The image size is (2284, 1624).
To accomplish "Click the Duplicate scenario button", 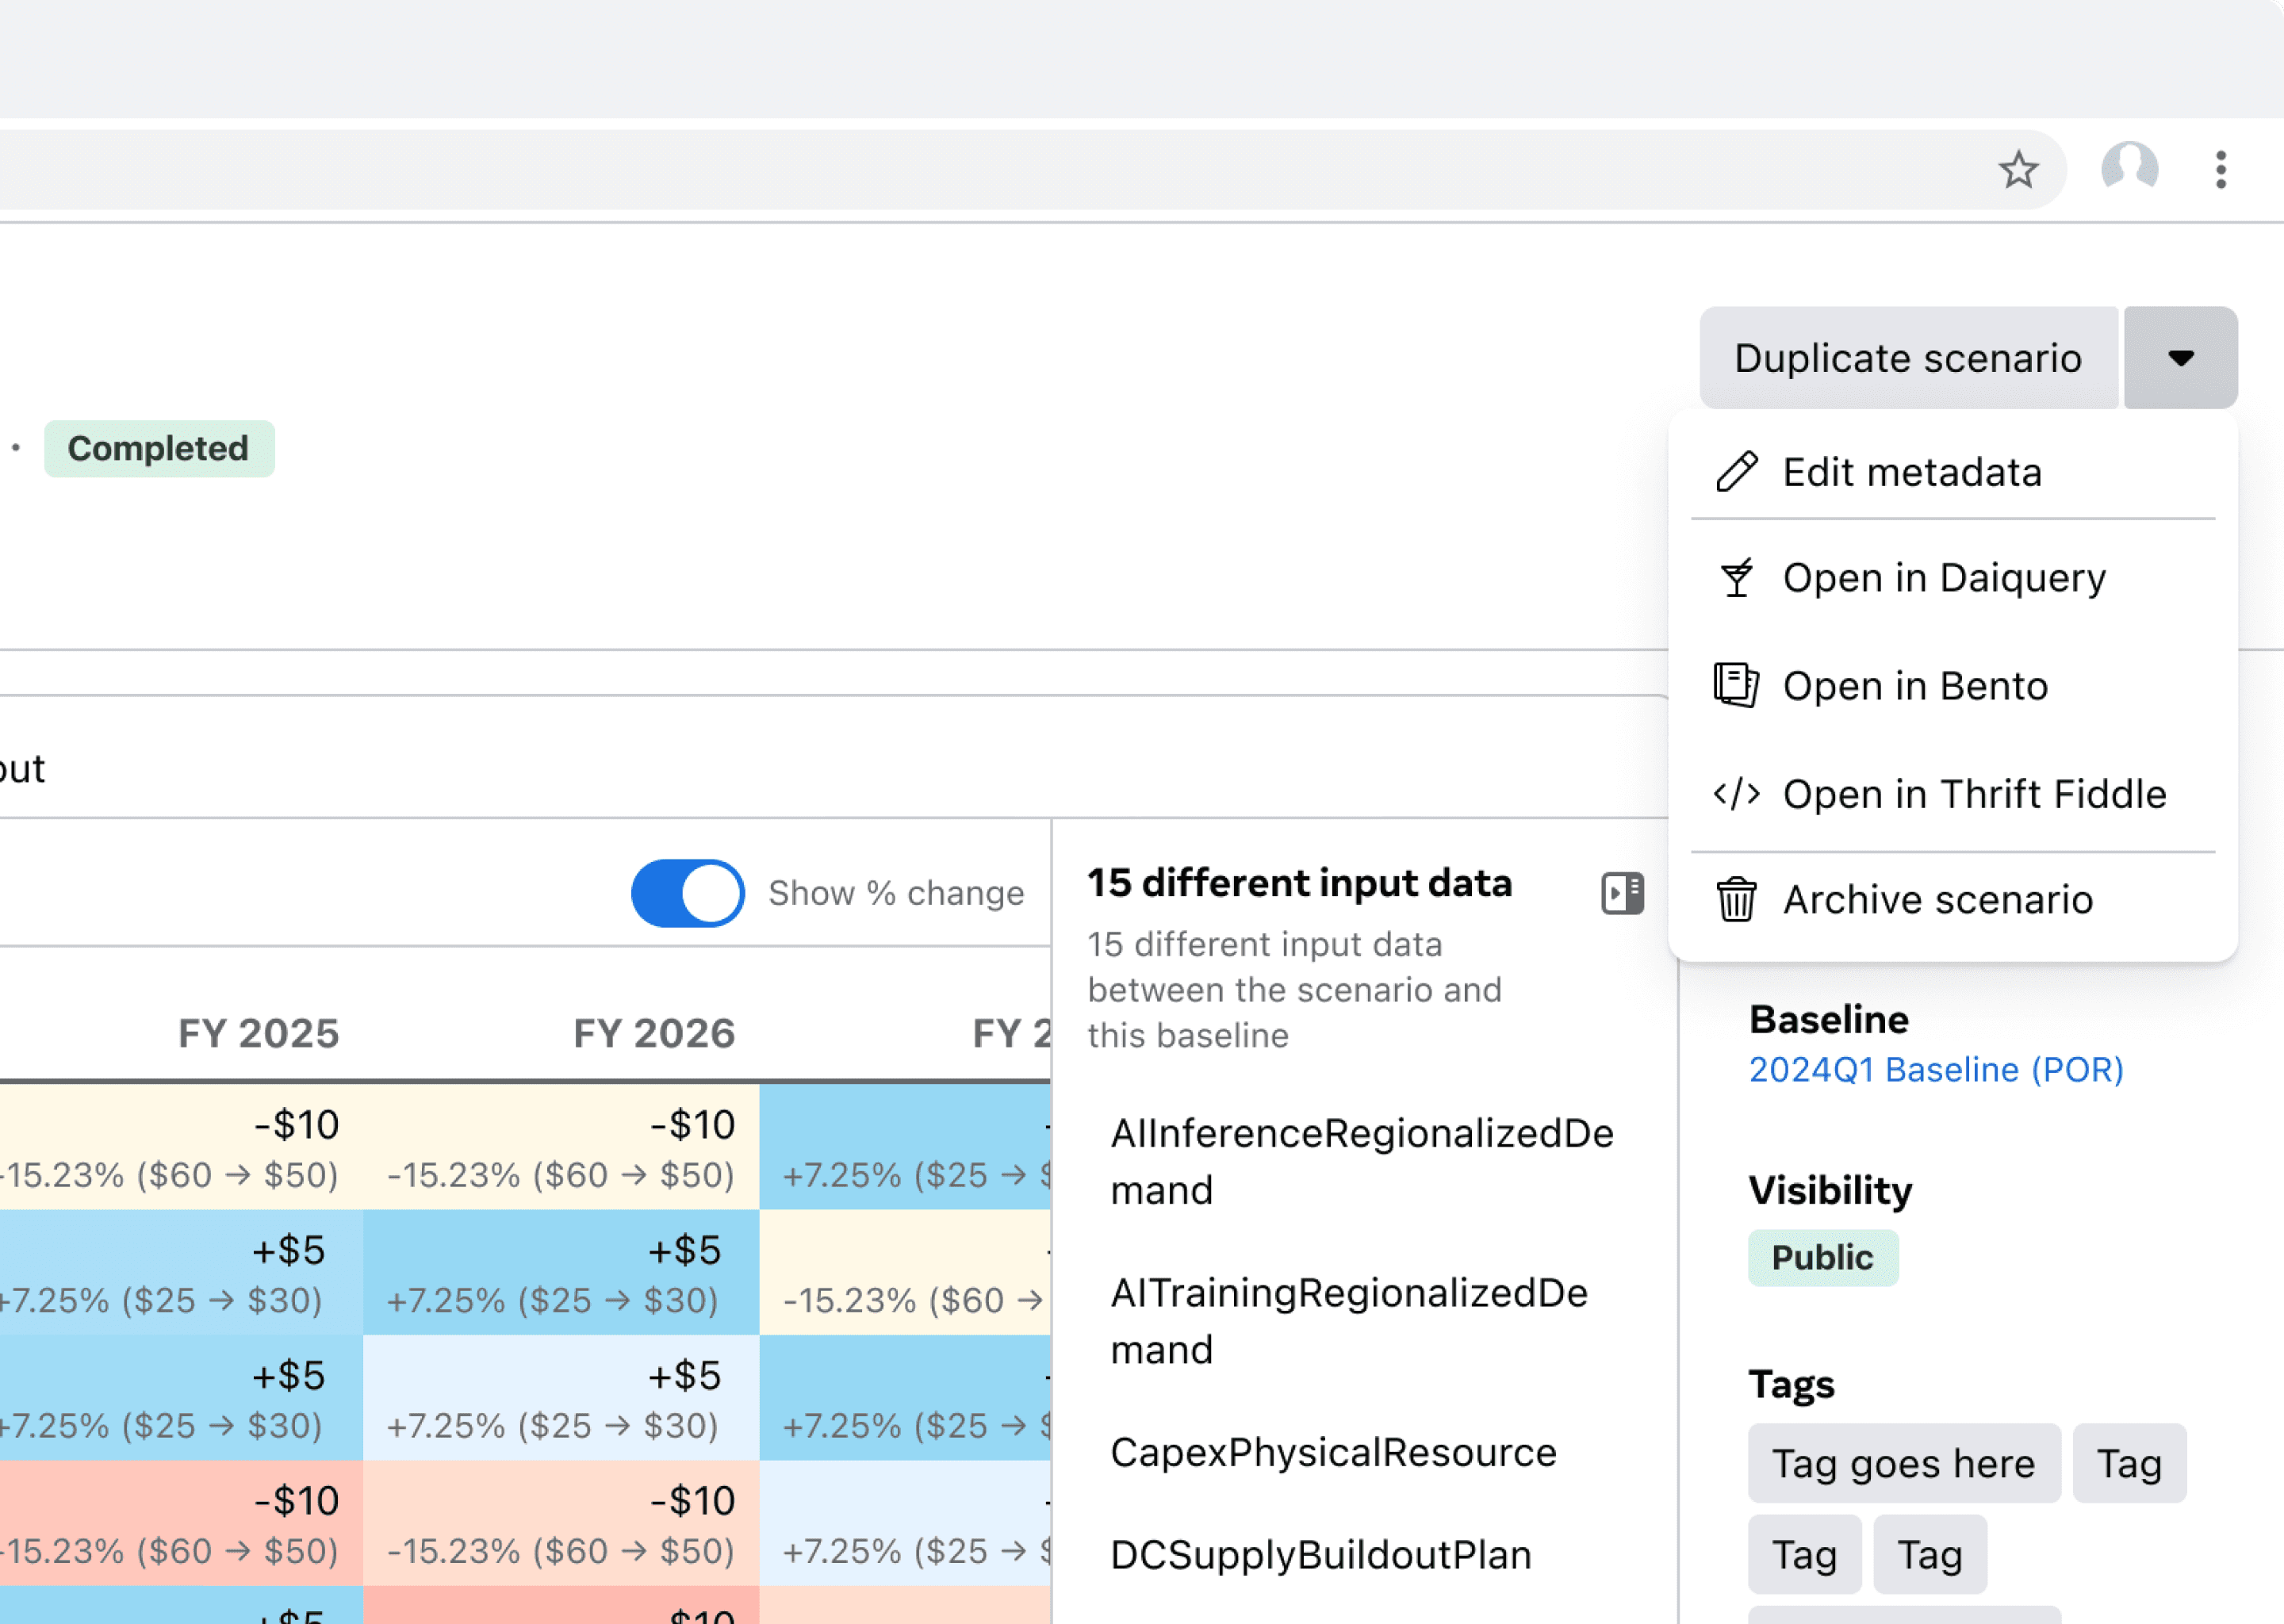I will (1908, 357).
